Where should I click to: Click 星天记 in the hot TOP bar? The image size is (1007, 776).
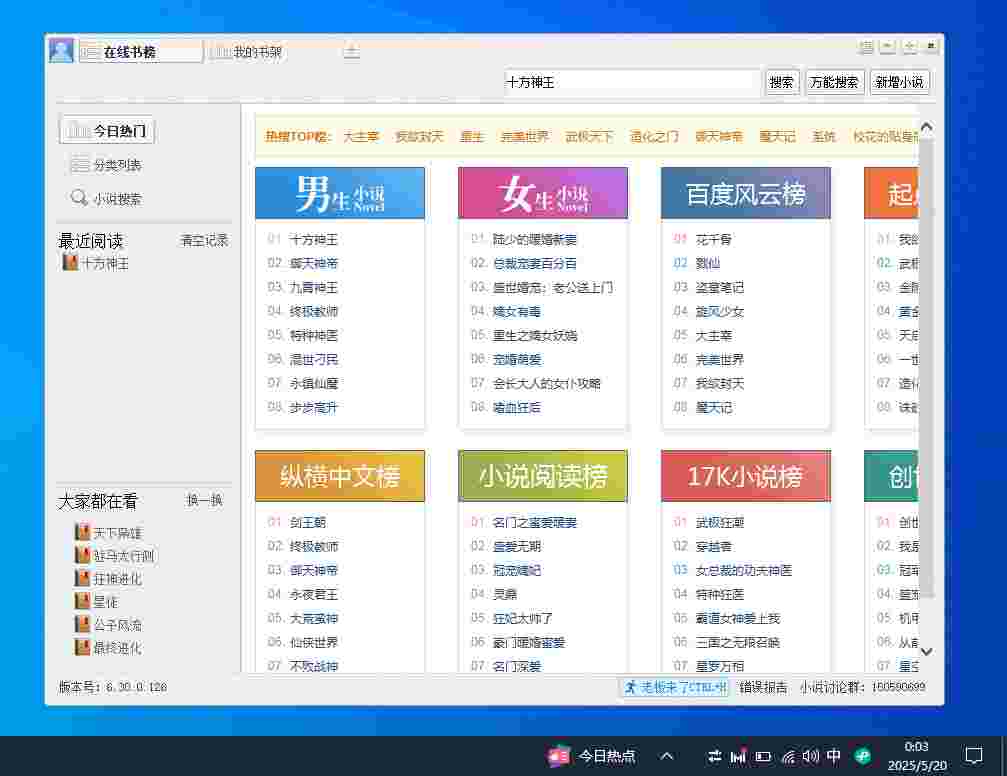point(777,136)
